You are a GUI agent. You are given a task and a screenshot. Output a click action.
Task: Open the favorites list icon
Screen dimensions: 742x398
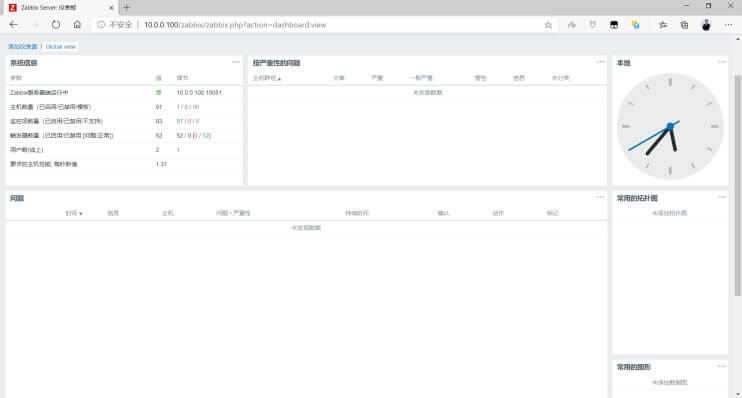coord(662,25)
